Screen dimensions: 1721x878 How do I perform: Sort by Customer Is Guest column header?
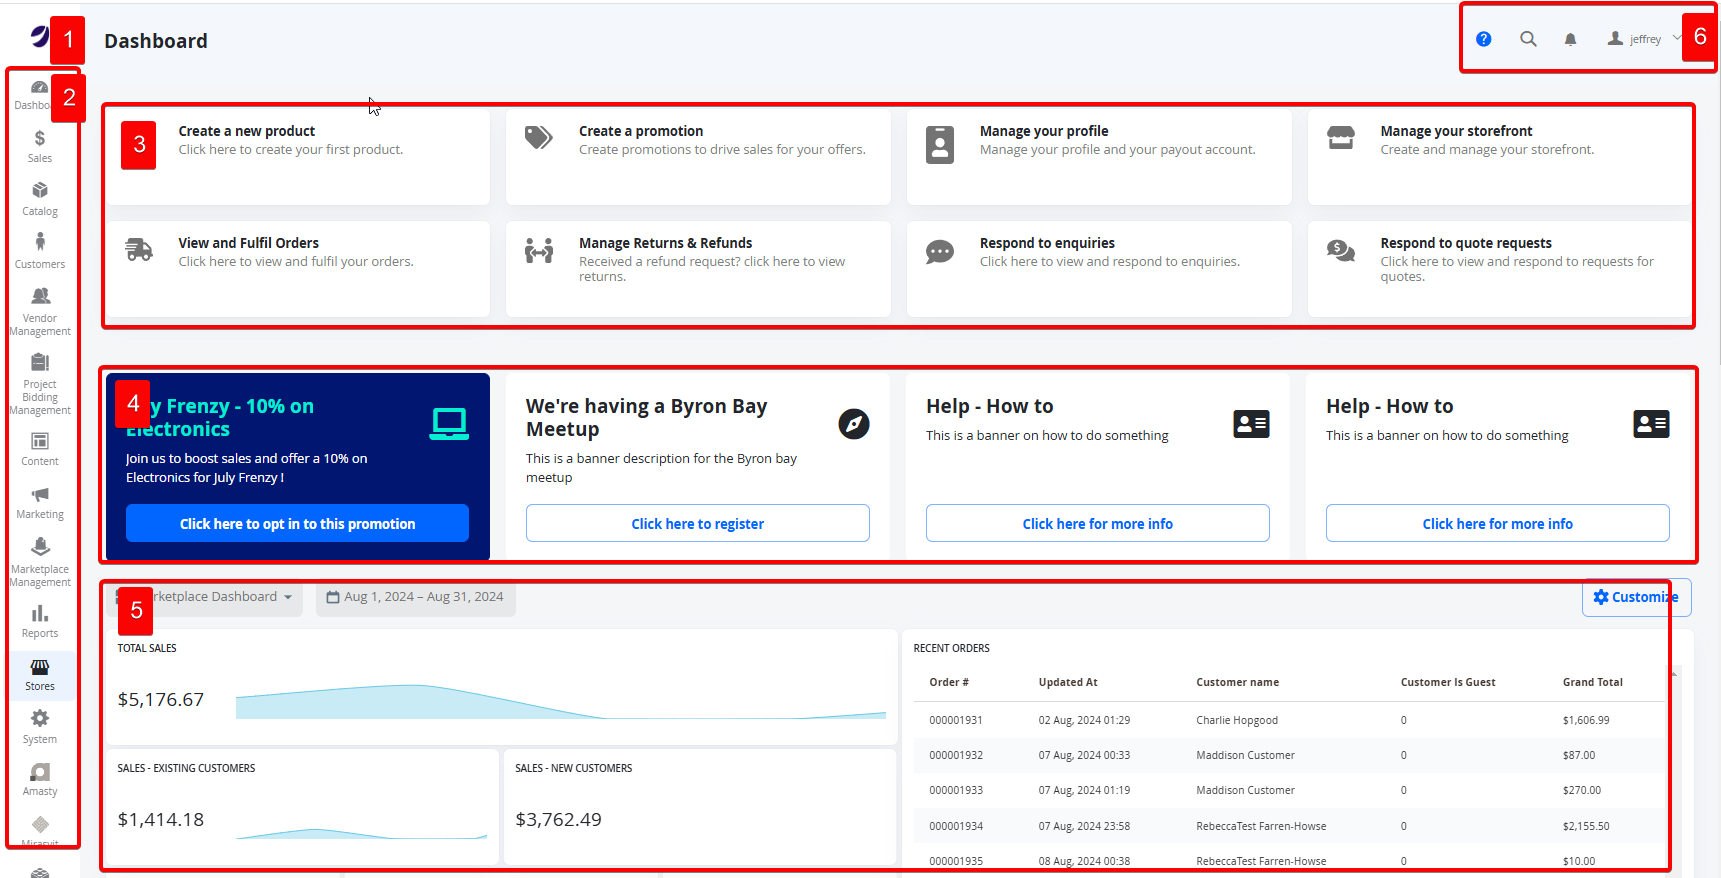pos(1448,682)
